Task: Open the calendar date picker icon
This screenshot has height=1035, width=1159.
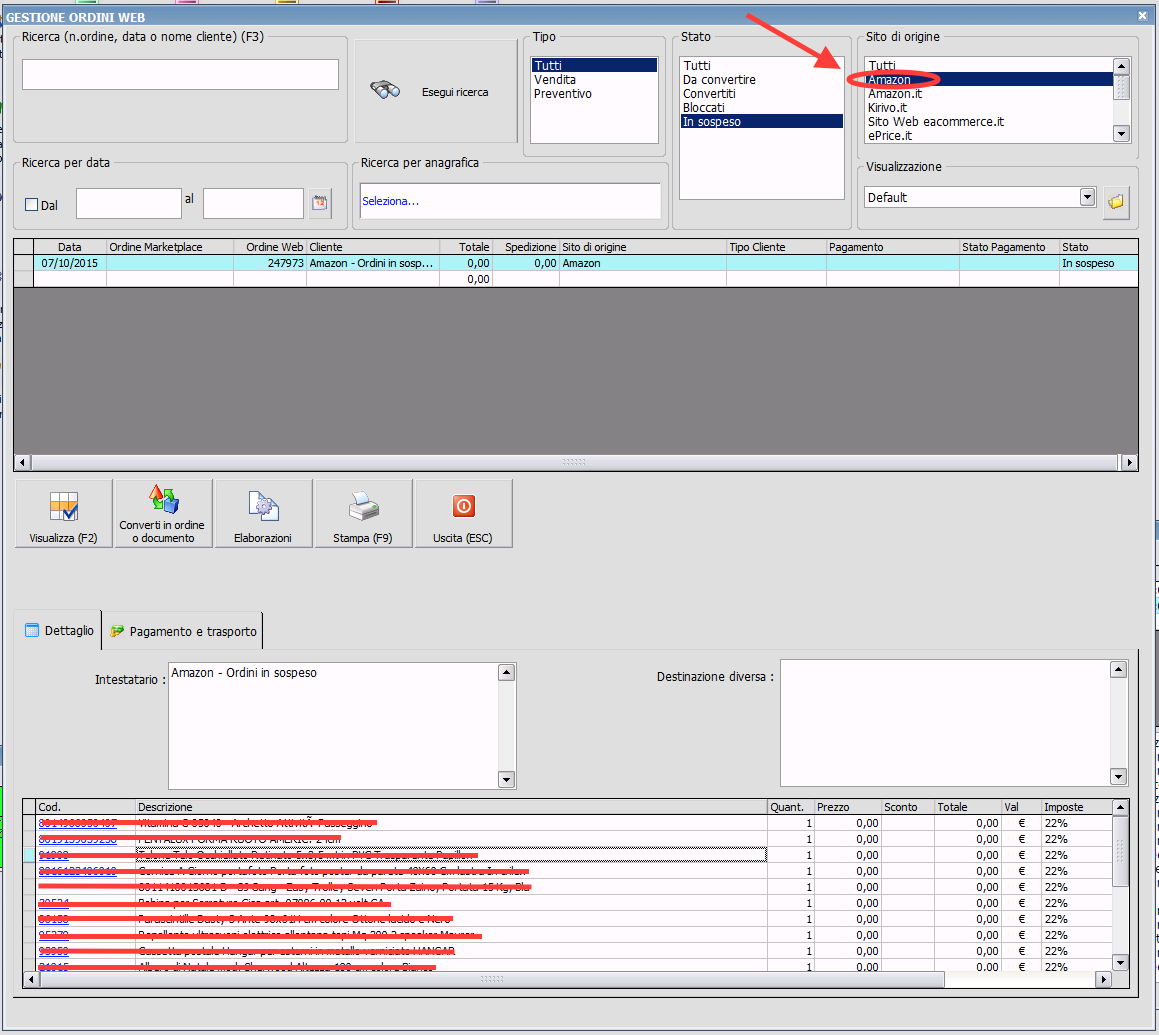Action: [x=320, y=203]
